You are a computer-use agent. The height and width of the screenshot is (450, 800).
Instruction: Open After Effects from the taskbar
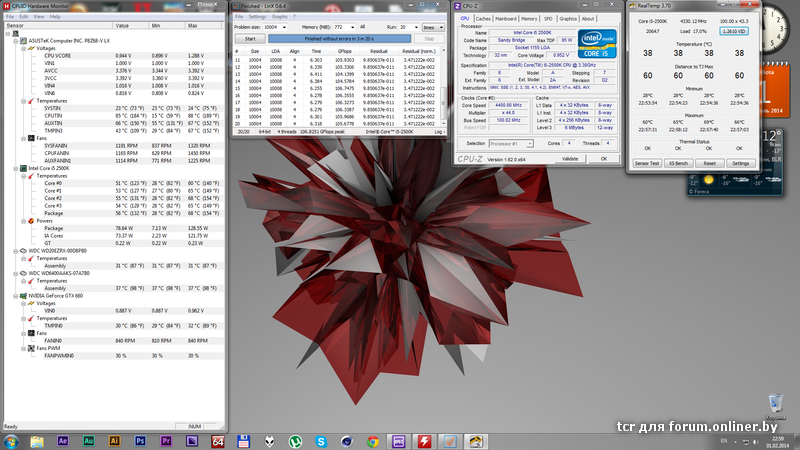click(x=63, y=441)
